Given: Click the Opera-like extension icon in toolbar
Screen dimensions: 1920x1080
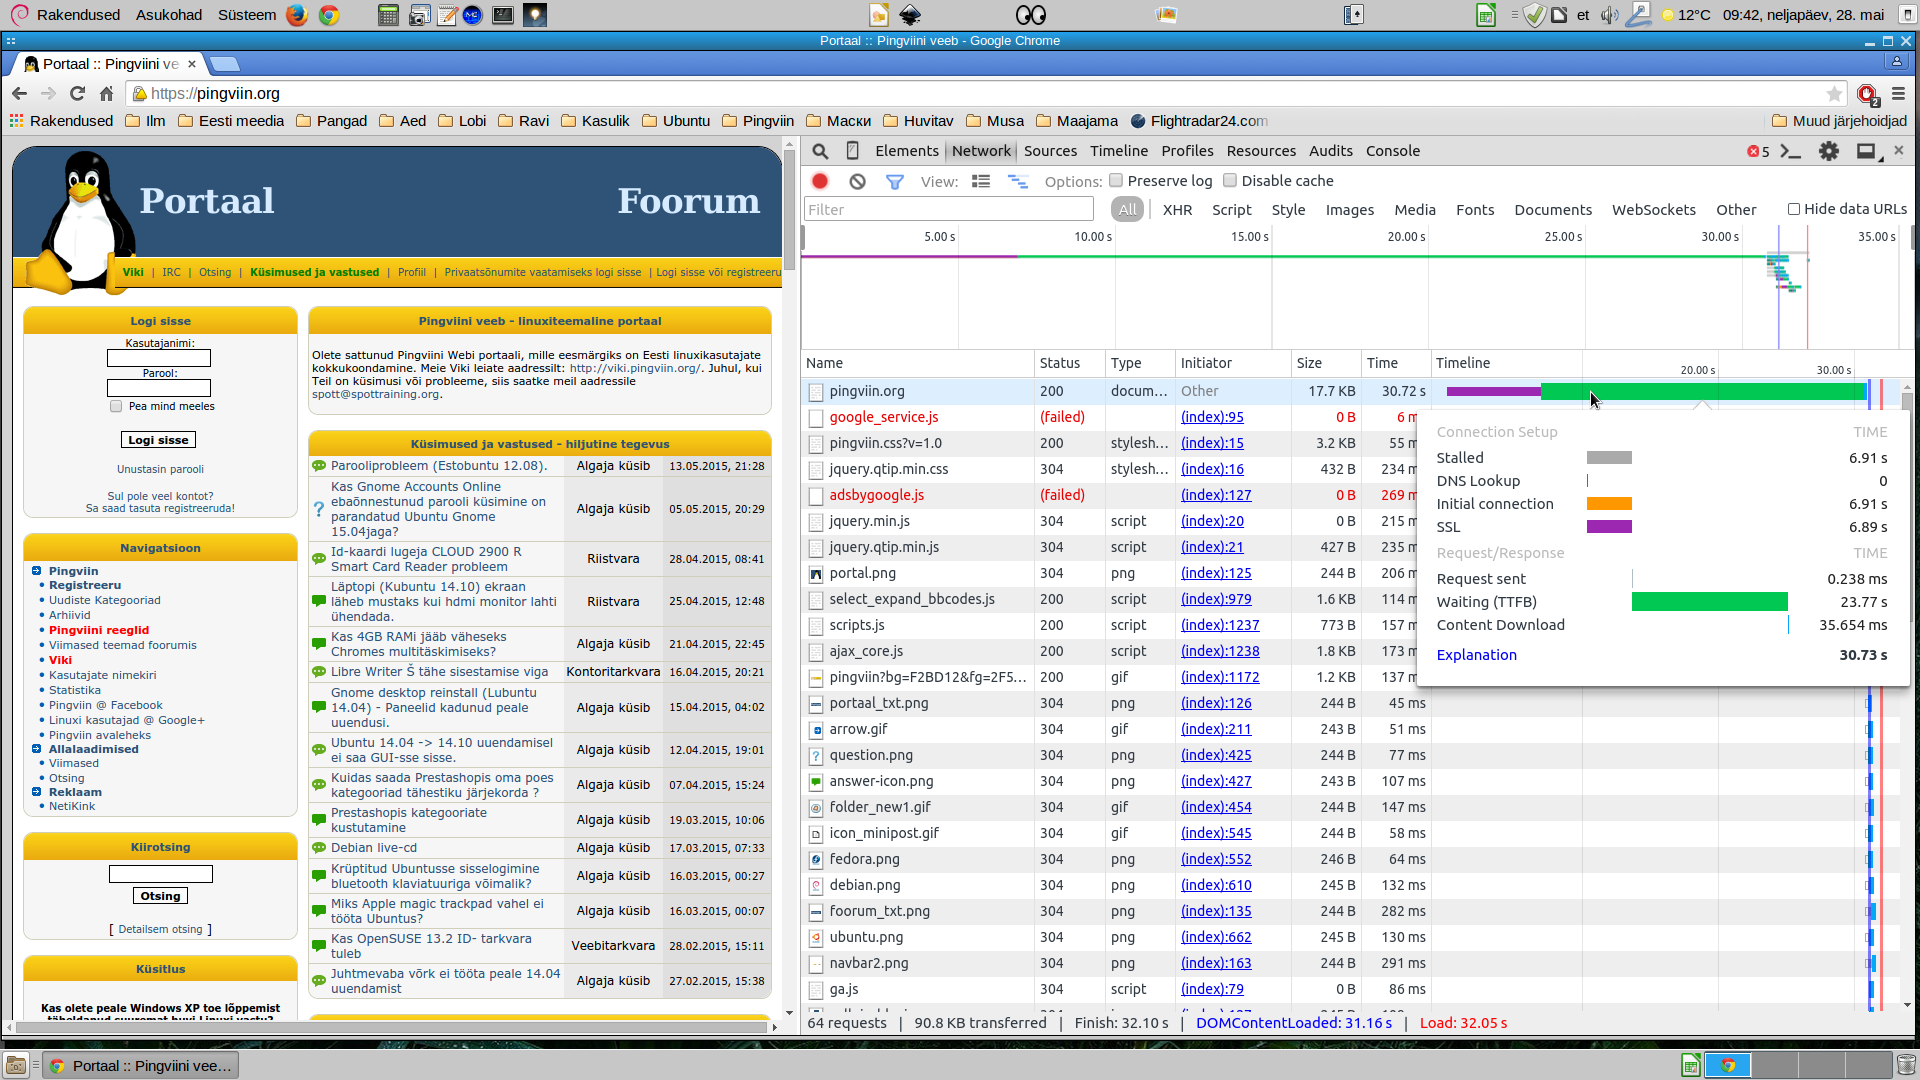Looking at the screenshot, I should pyautogui.click(x=1867, y=94).
